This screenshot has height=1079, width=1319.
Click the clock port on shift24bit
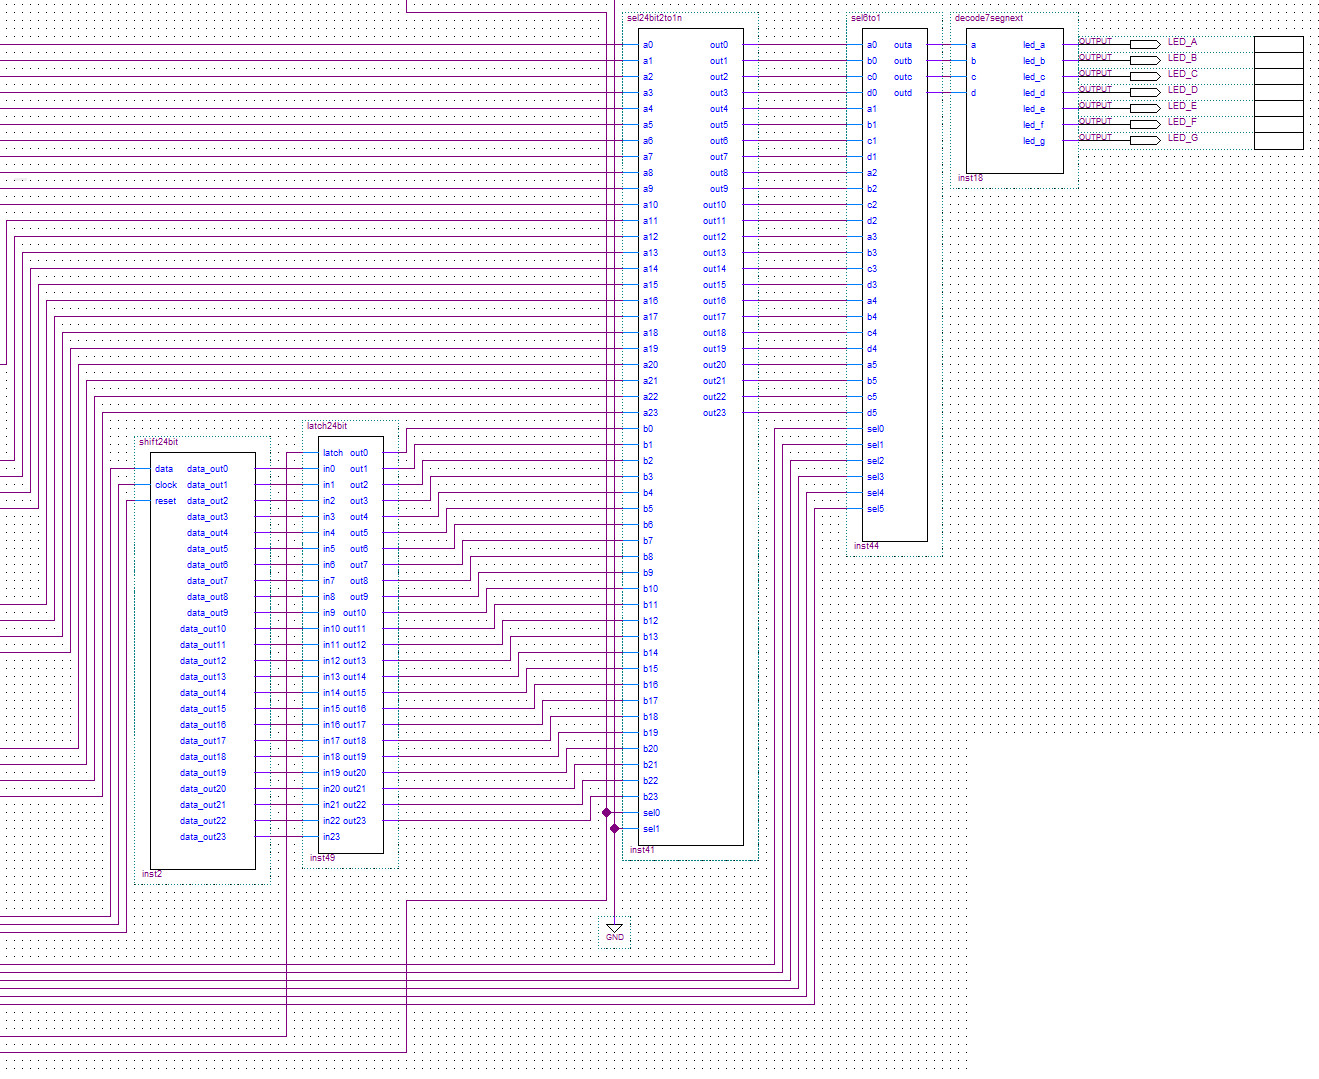(x=166, y=485)
